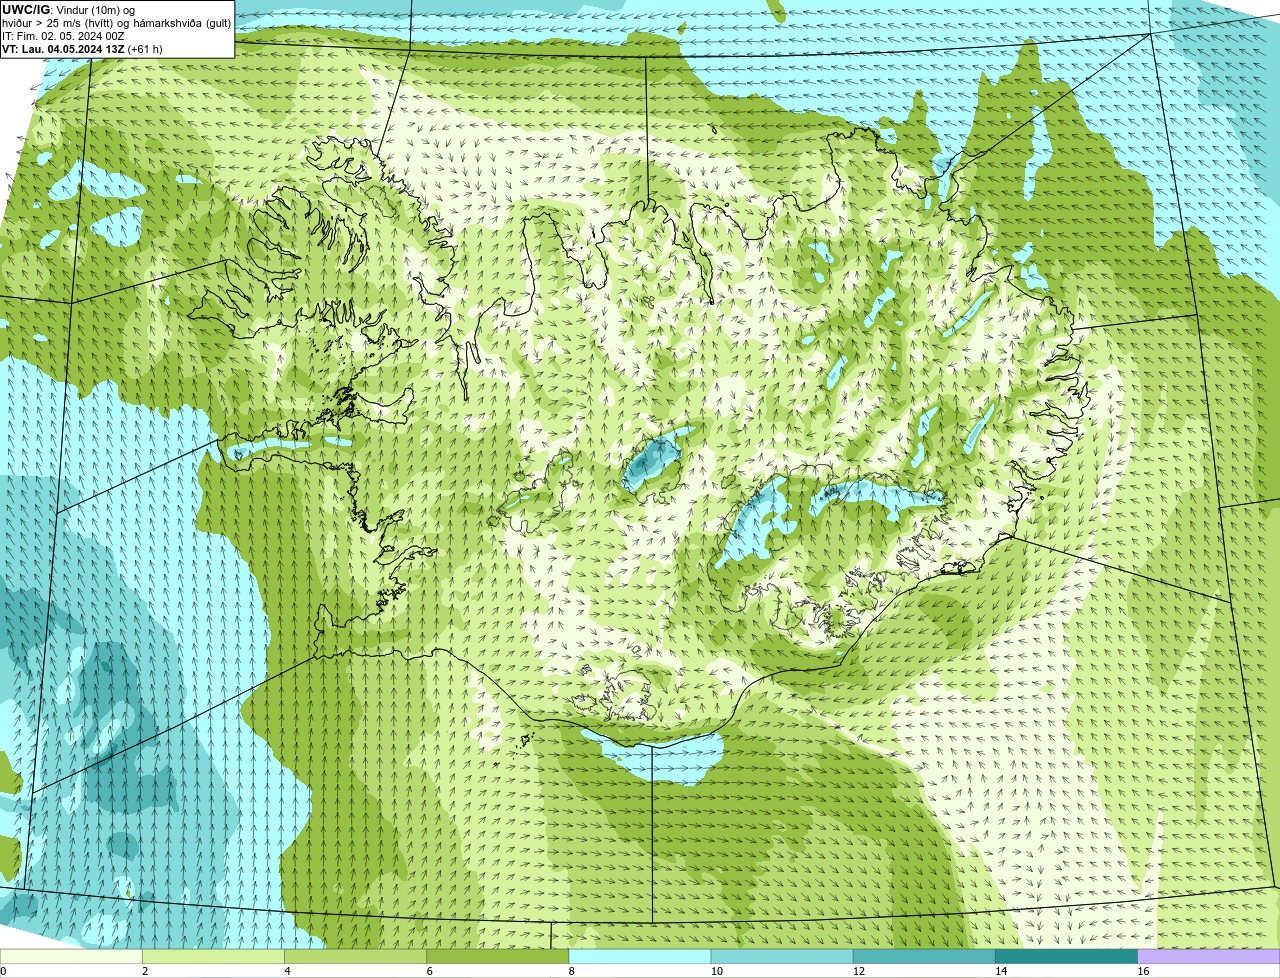Viewport: 1280px width, 978px height.
Task: Select the medium green 4–6 legend swatch
Action: point(355,956)
